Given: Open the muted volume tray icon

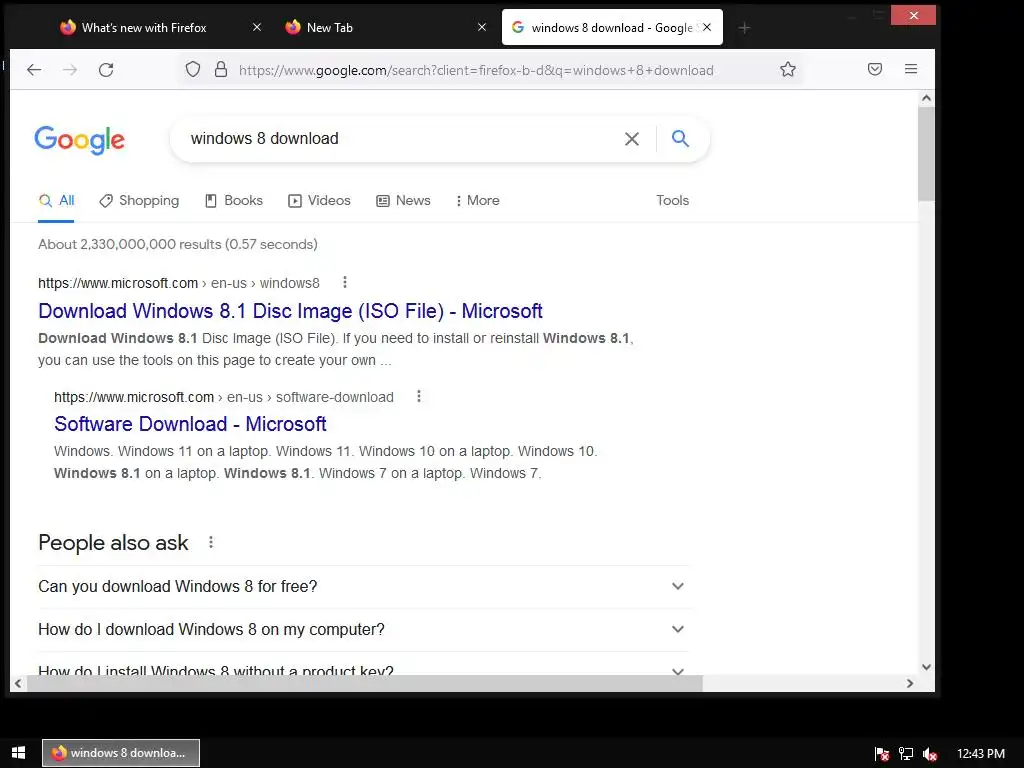Looking at the screenshot, I should point(930,754).
